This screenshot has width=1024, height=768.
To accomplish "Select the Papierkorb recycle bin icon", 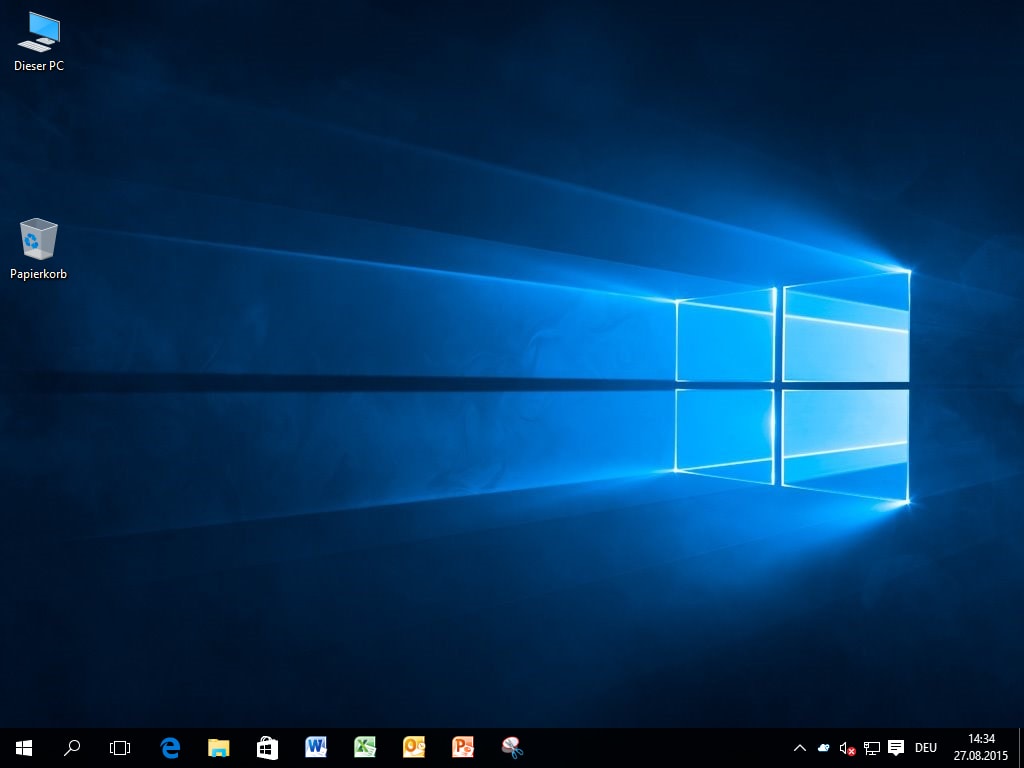I will click(x=39, y=249).
